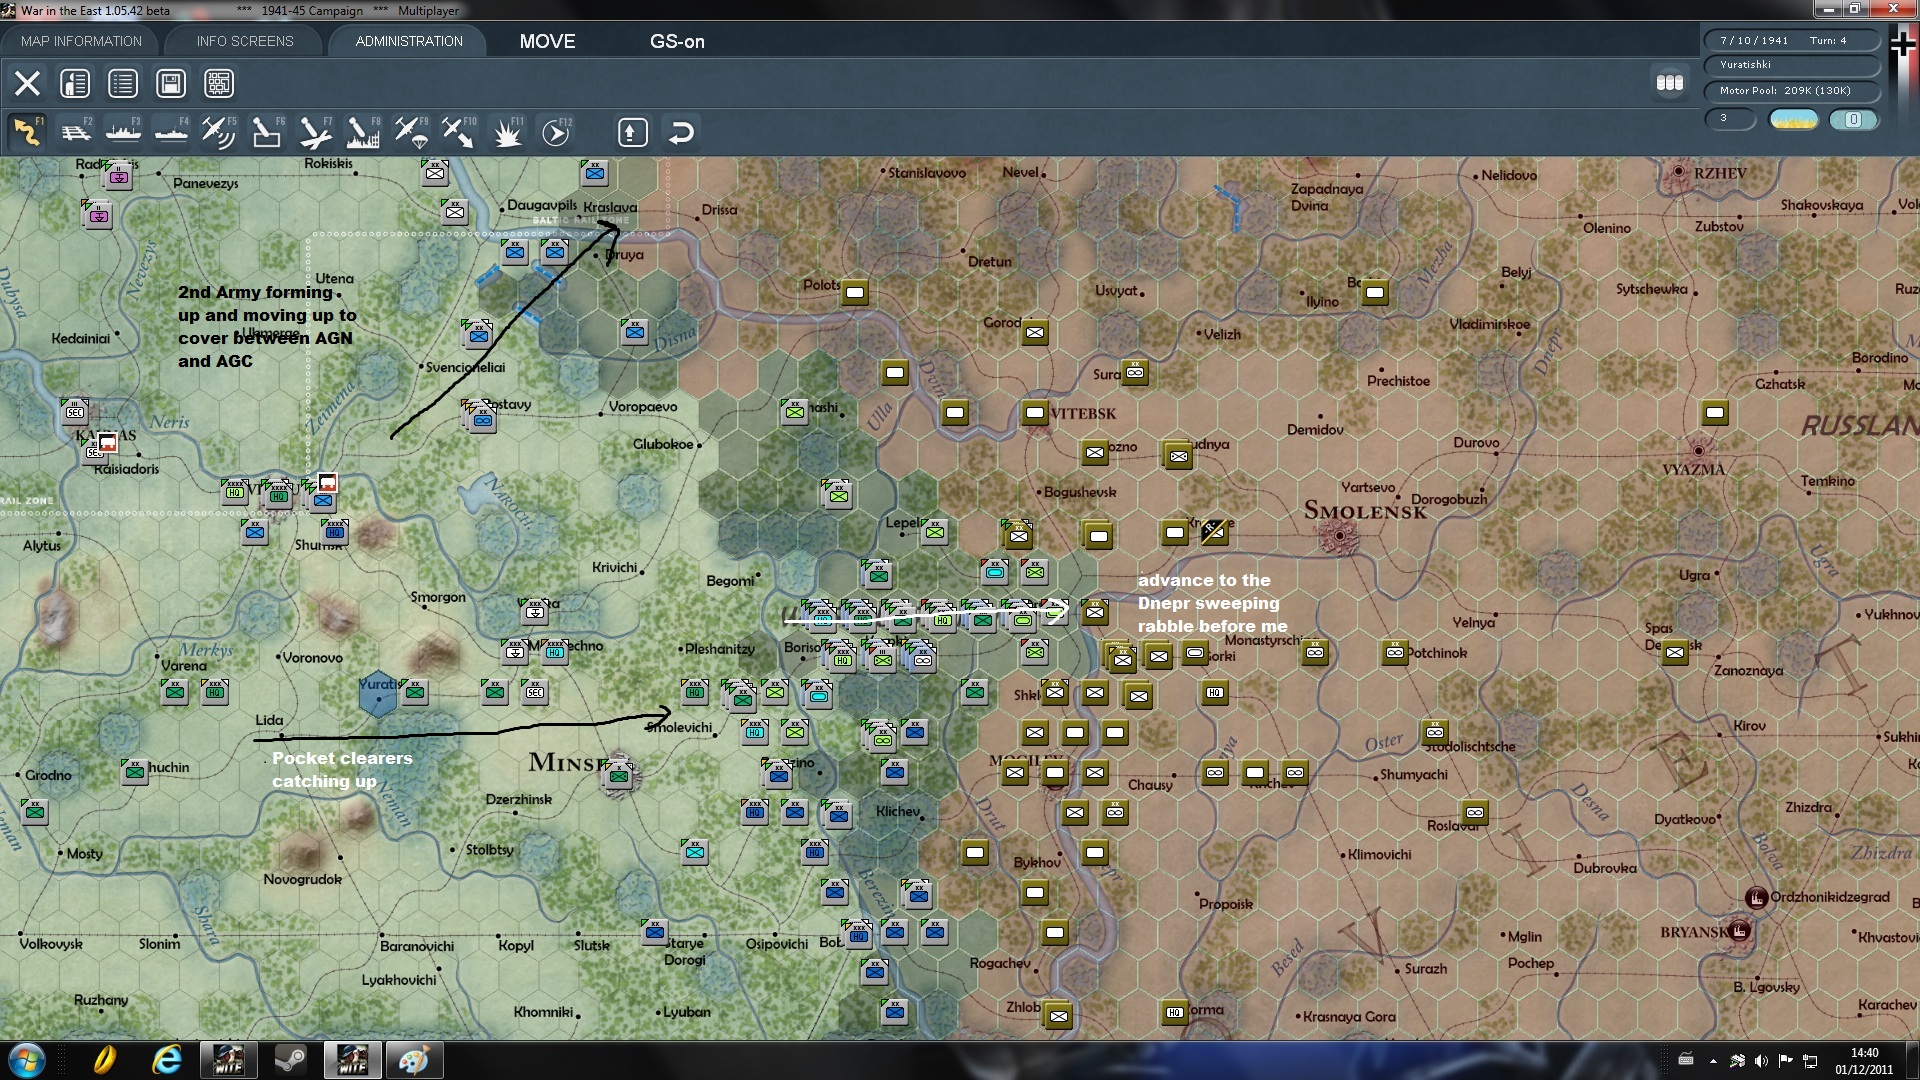Open the lined list icon
Screen dimensions: 1920x1080
pos(123,83)
